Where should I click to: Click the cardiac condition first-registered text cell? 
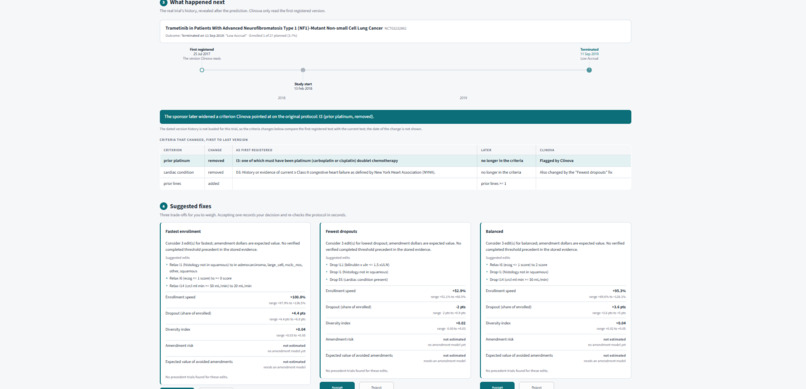355,172
